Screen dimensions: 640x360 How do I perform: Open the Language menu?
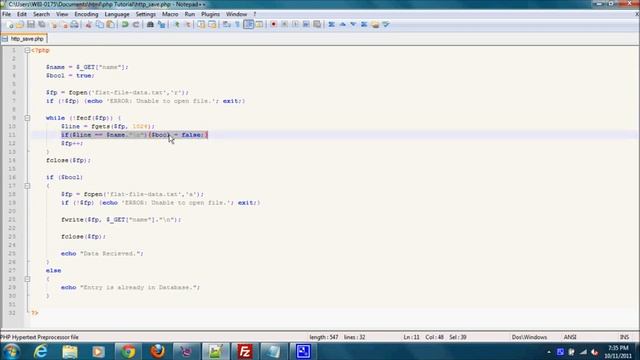117,14
